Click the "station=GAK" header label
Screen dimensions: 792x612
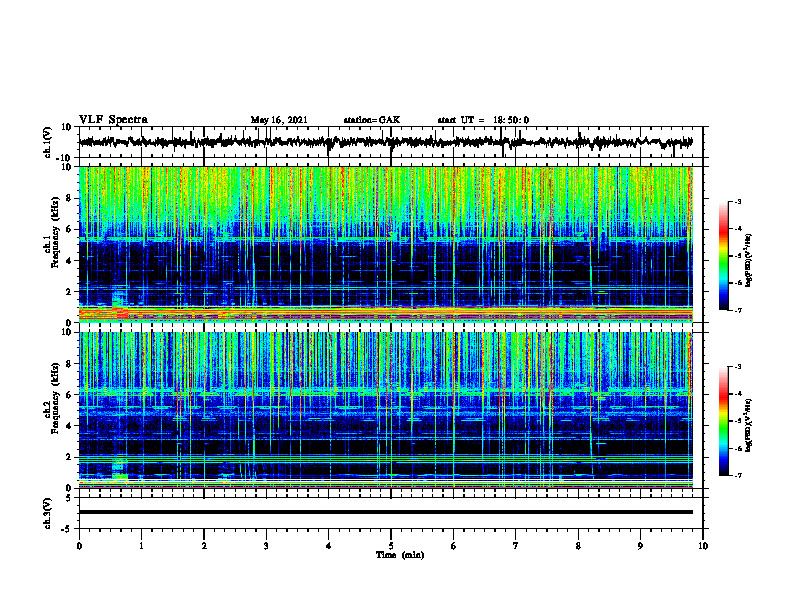point(372,120)
